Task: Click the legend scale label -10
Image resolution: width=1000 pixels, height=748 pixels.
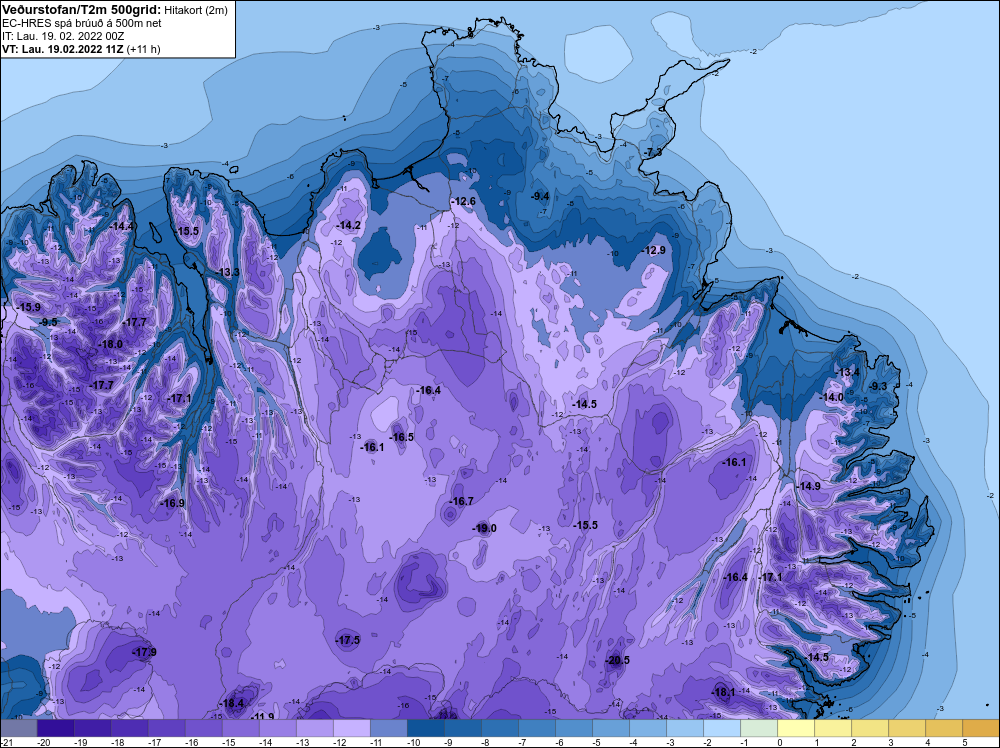Action: pyautogui.click(x=413, y=742)
